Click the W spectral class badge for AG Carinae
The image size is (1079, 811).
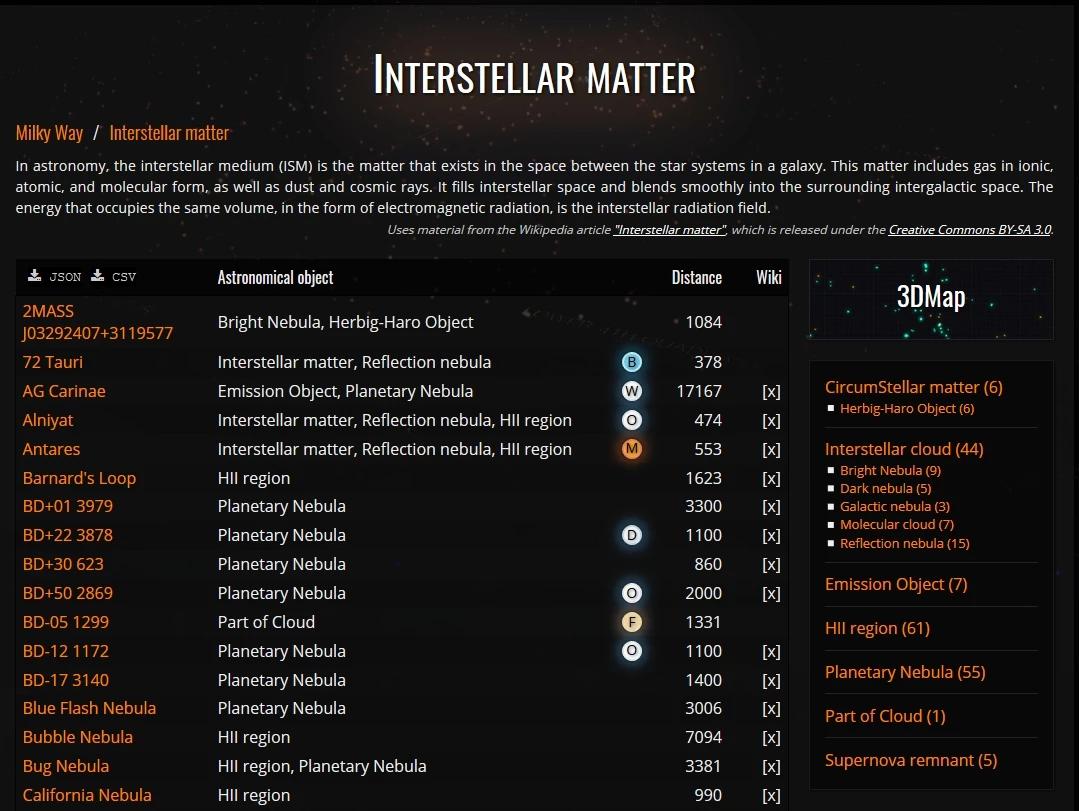pos(631,391)
